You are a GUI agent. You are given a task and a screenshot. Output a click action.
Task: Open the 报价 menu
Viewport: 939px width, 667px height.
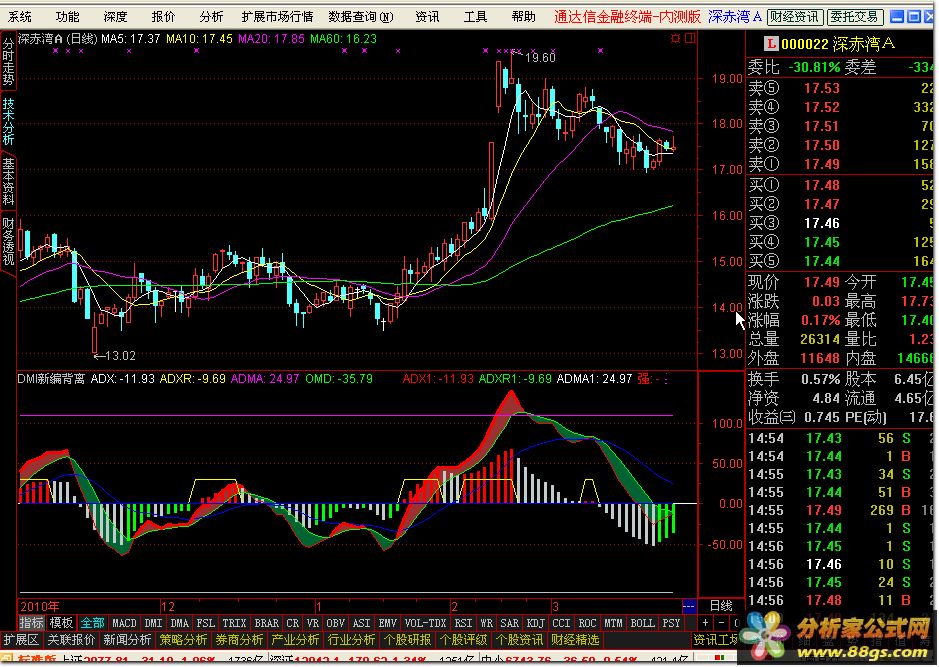(163, 17)
